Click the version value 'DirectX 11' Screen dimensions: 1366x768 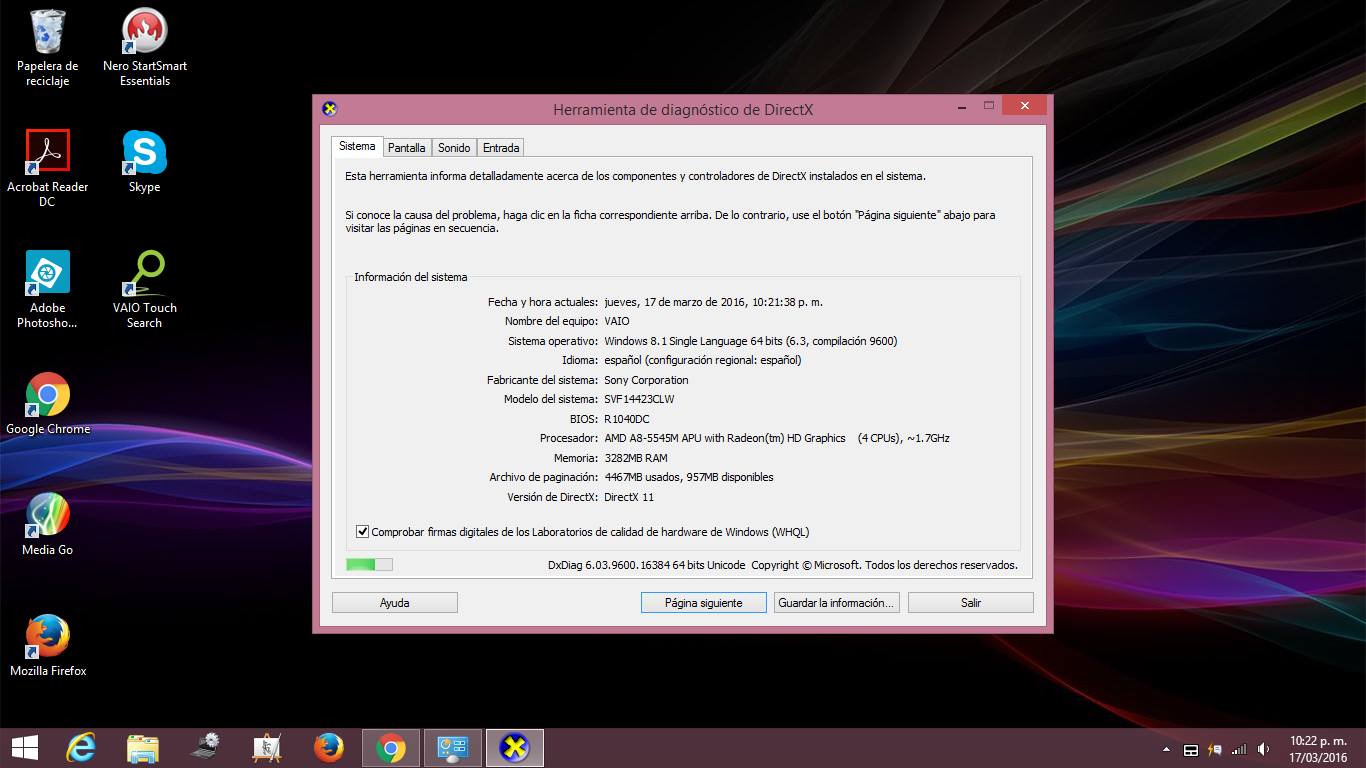pos(629,497)
